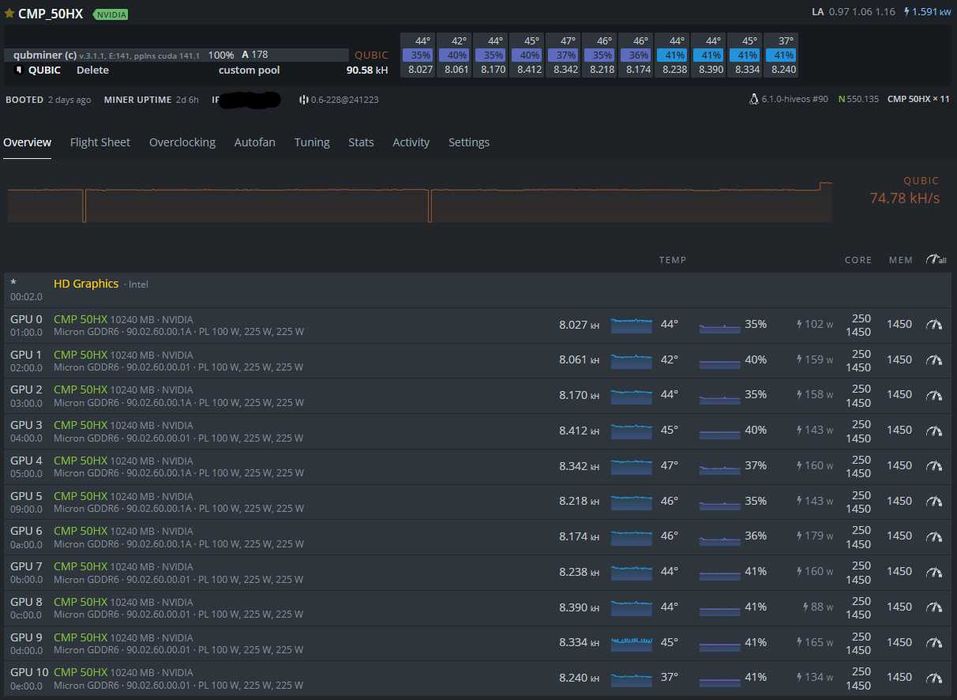
Task: Click the Hive agent version icon near 0.6-228@241223
Action: [x=303, y=99]
